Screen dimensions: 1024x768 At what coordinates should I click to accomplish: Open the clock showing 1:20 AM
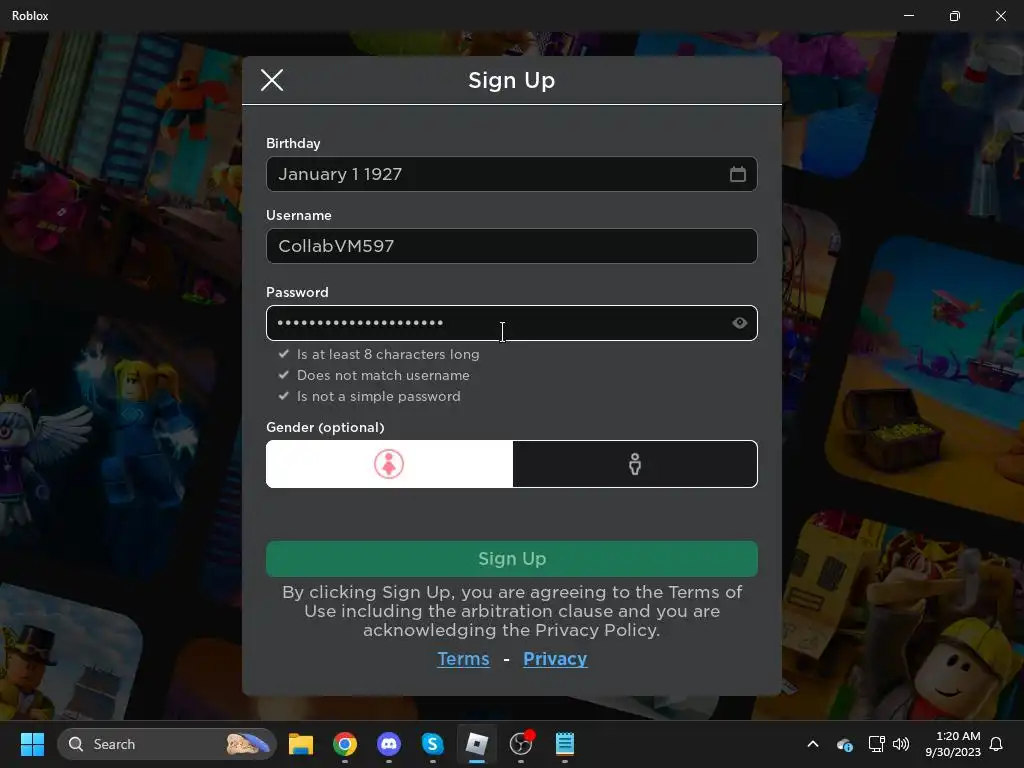coord(953,744)
